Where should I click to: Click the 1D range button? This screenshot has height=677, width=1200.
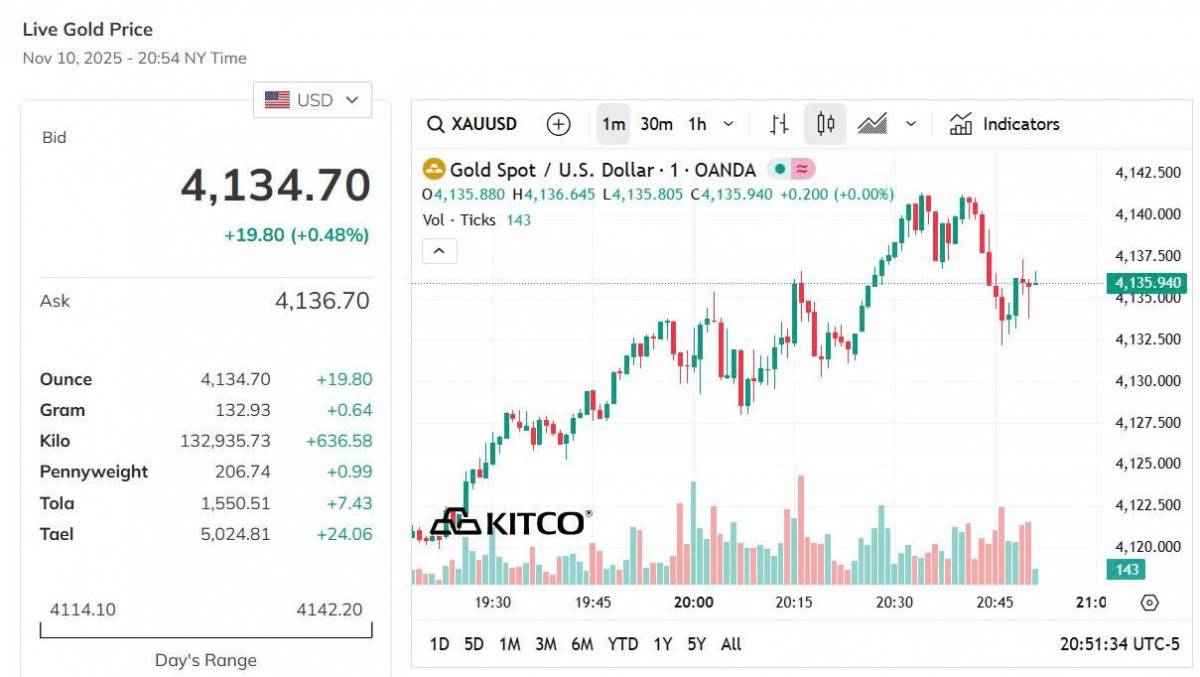pos(440,644)
